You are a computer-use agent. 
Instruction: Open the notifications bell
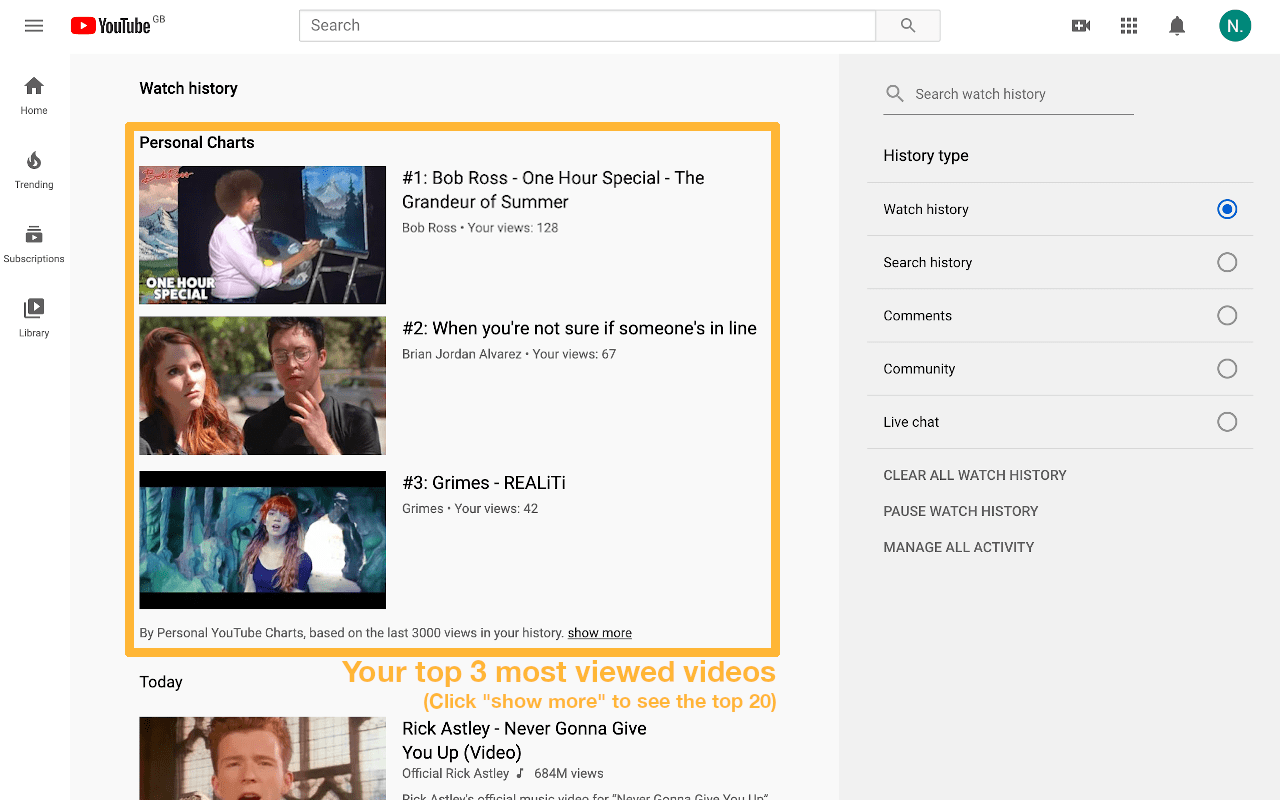[x=1177, y=25]
